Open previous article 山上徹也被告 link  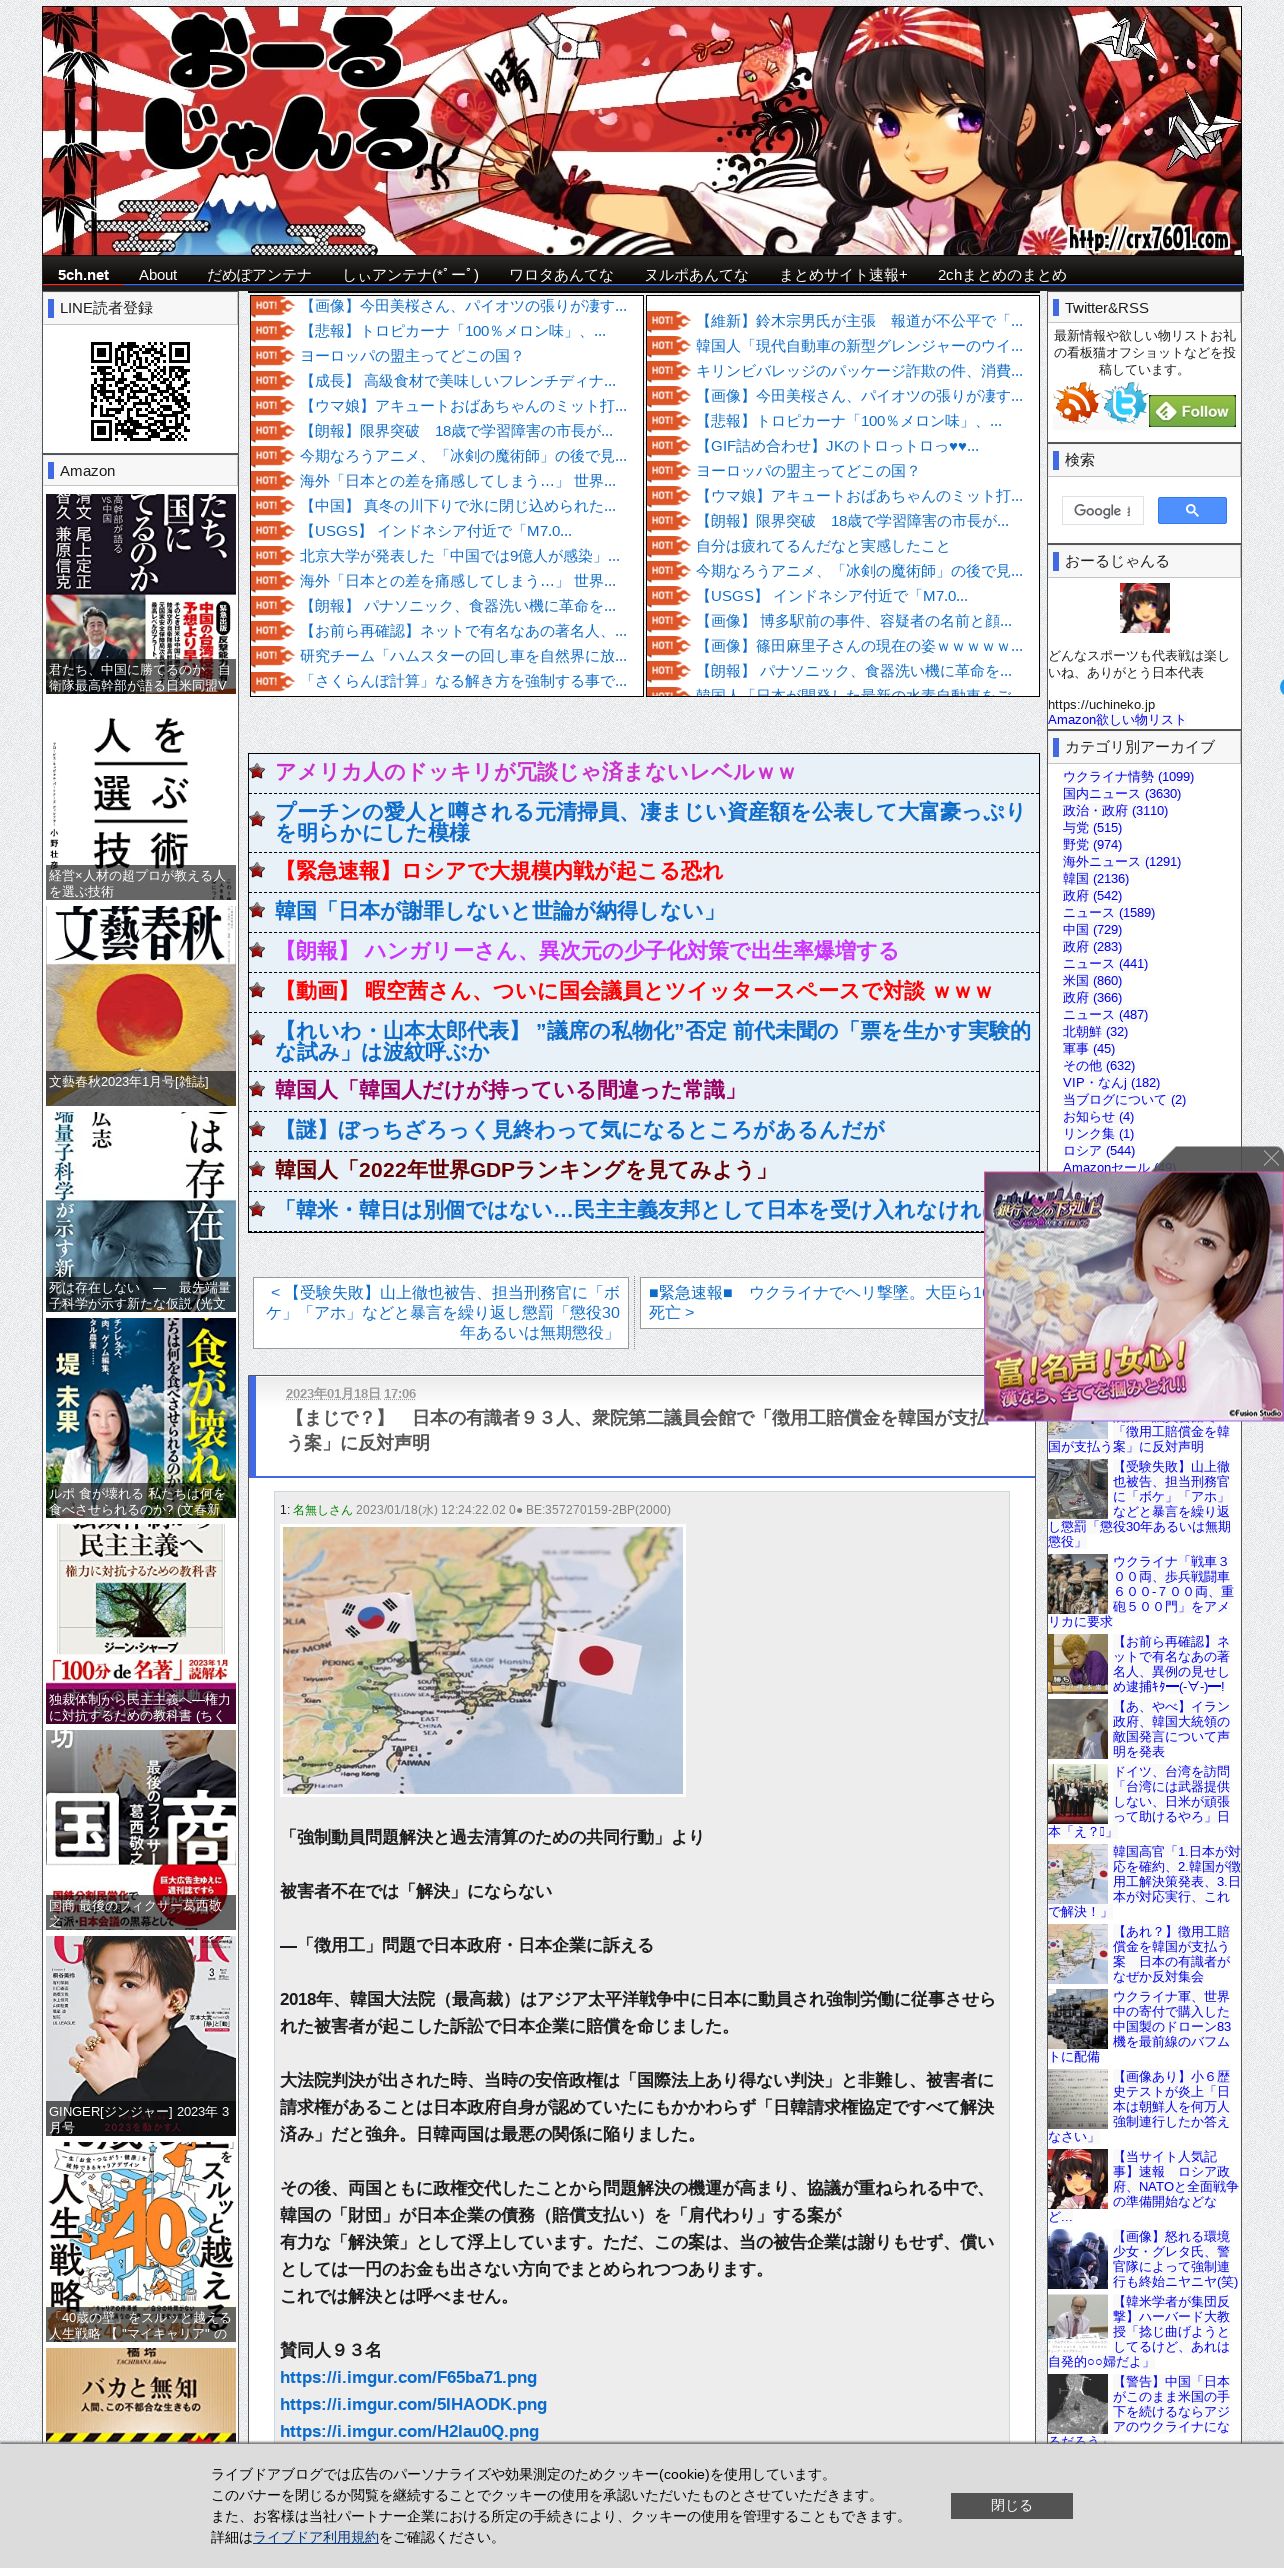441,1312
